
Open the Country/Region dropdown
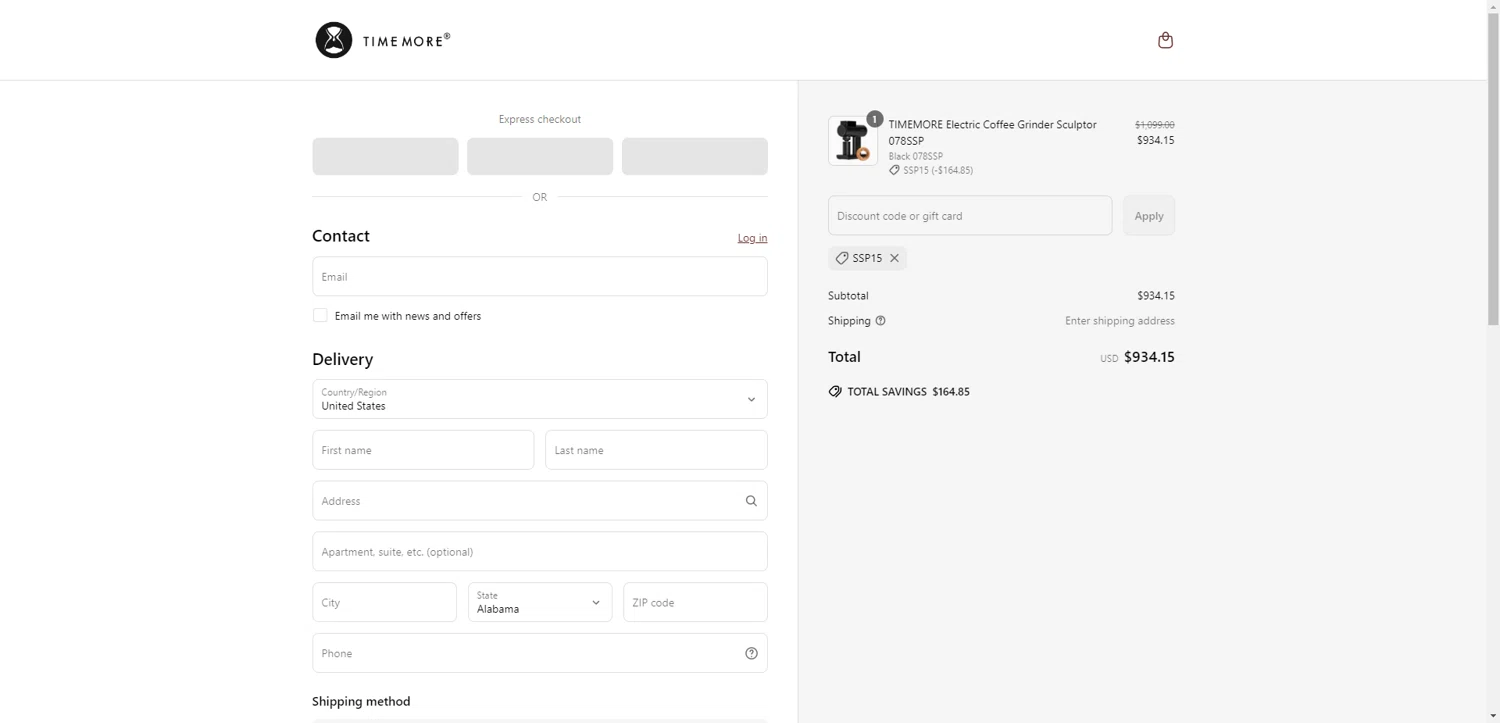coord(540,399)
